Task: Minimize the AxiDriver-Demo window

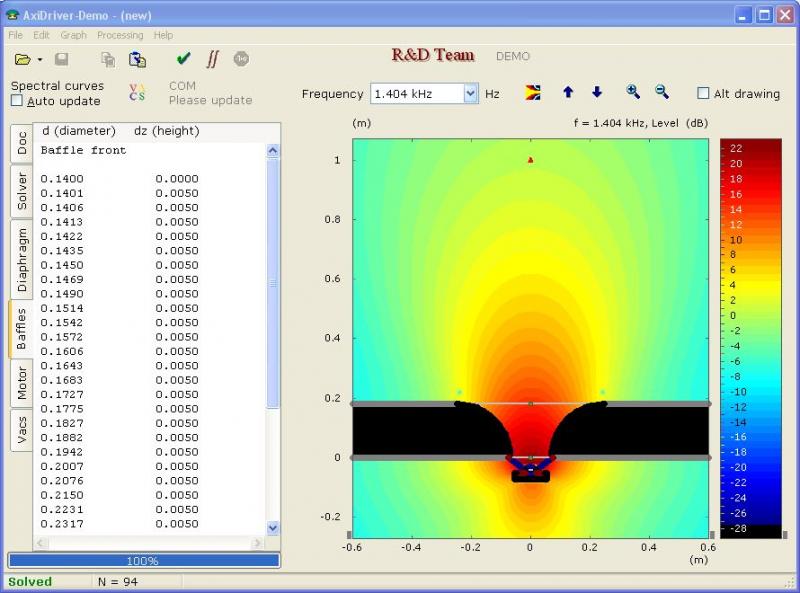Action: 743,15
